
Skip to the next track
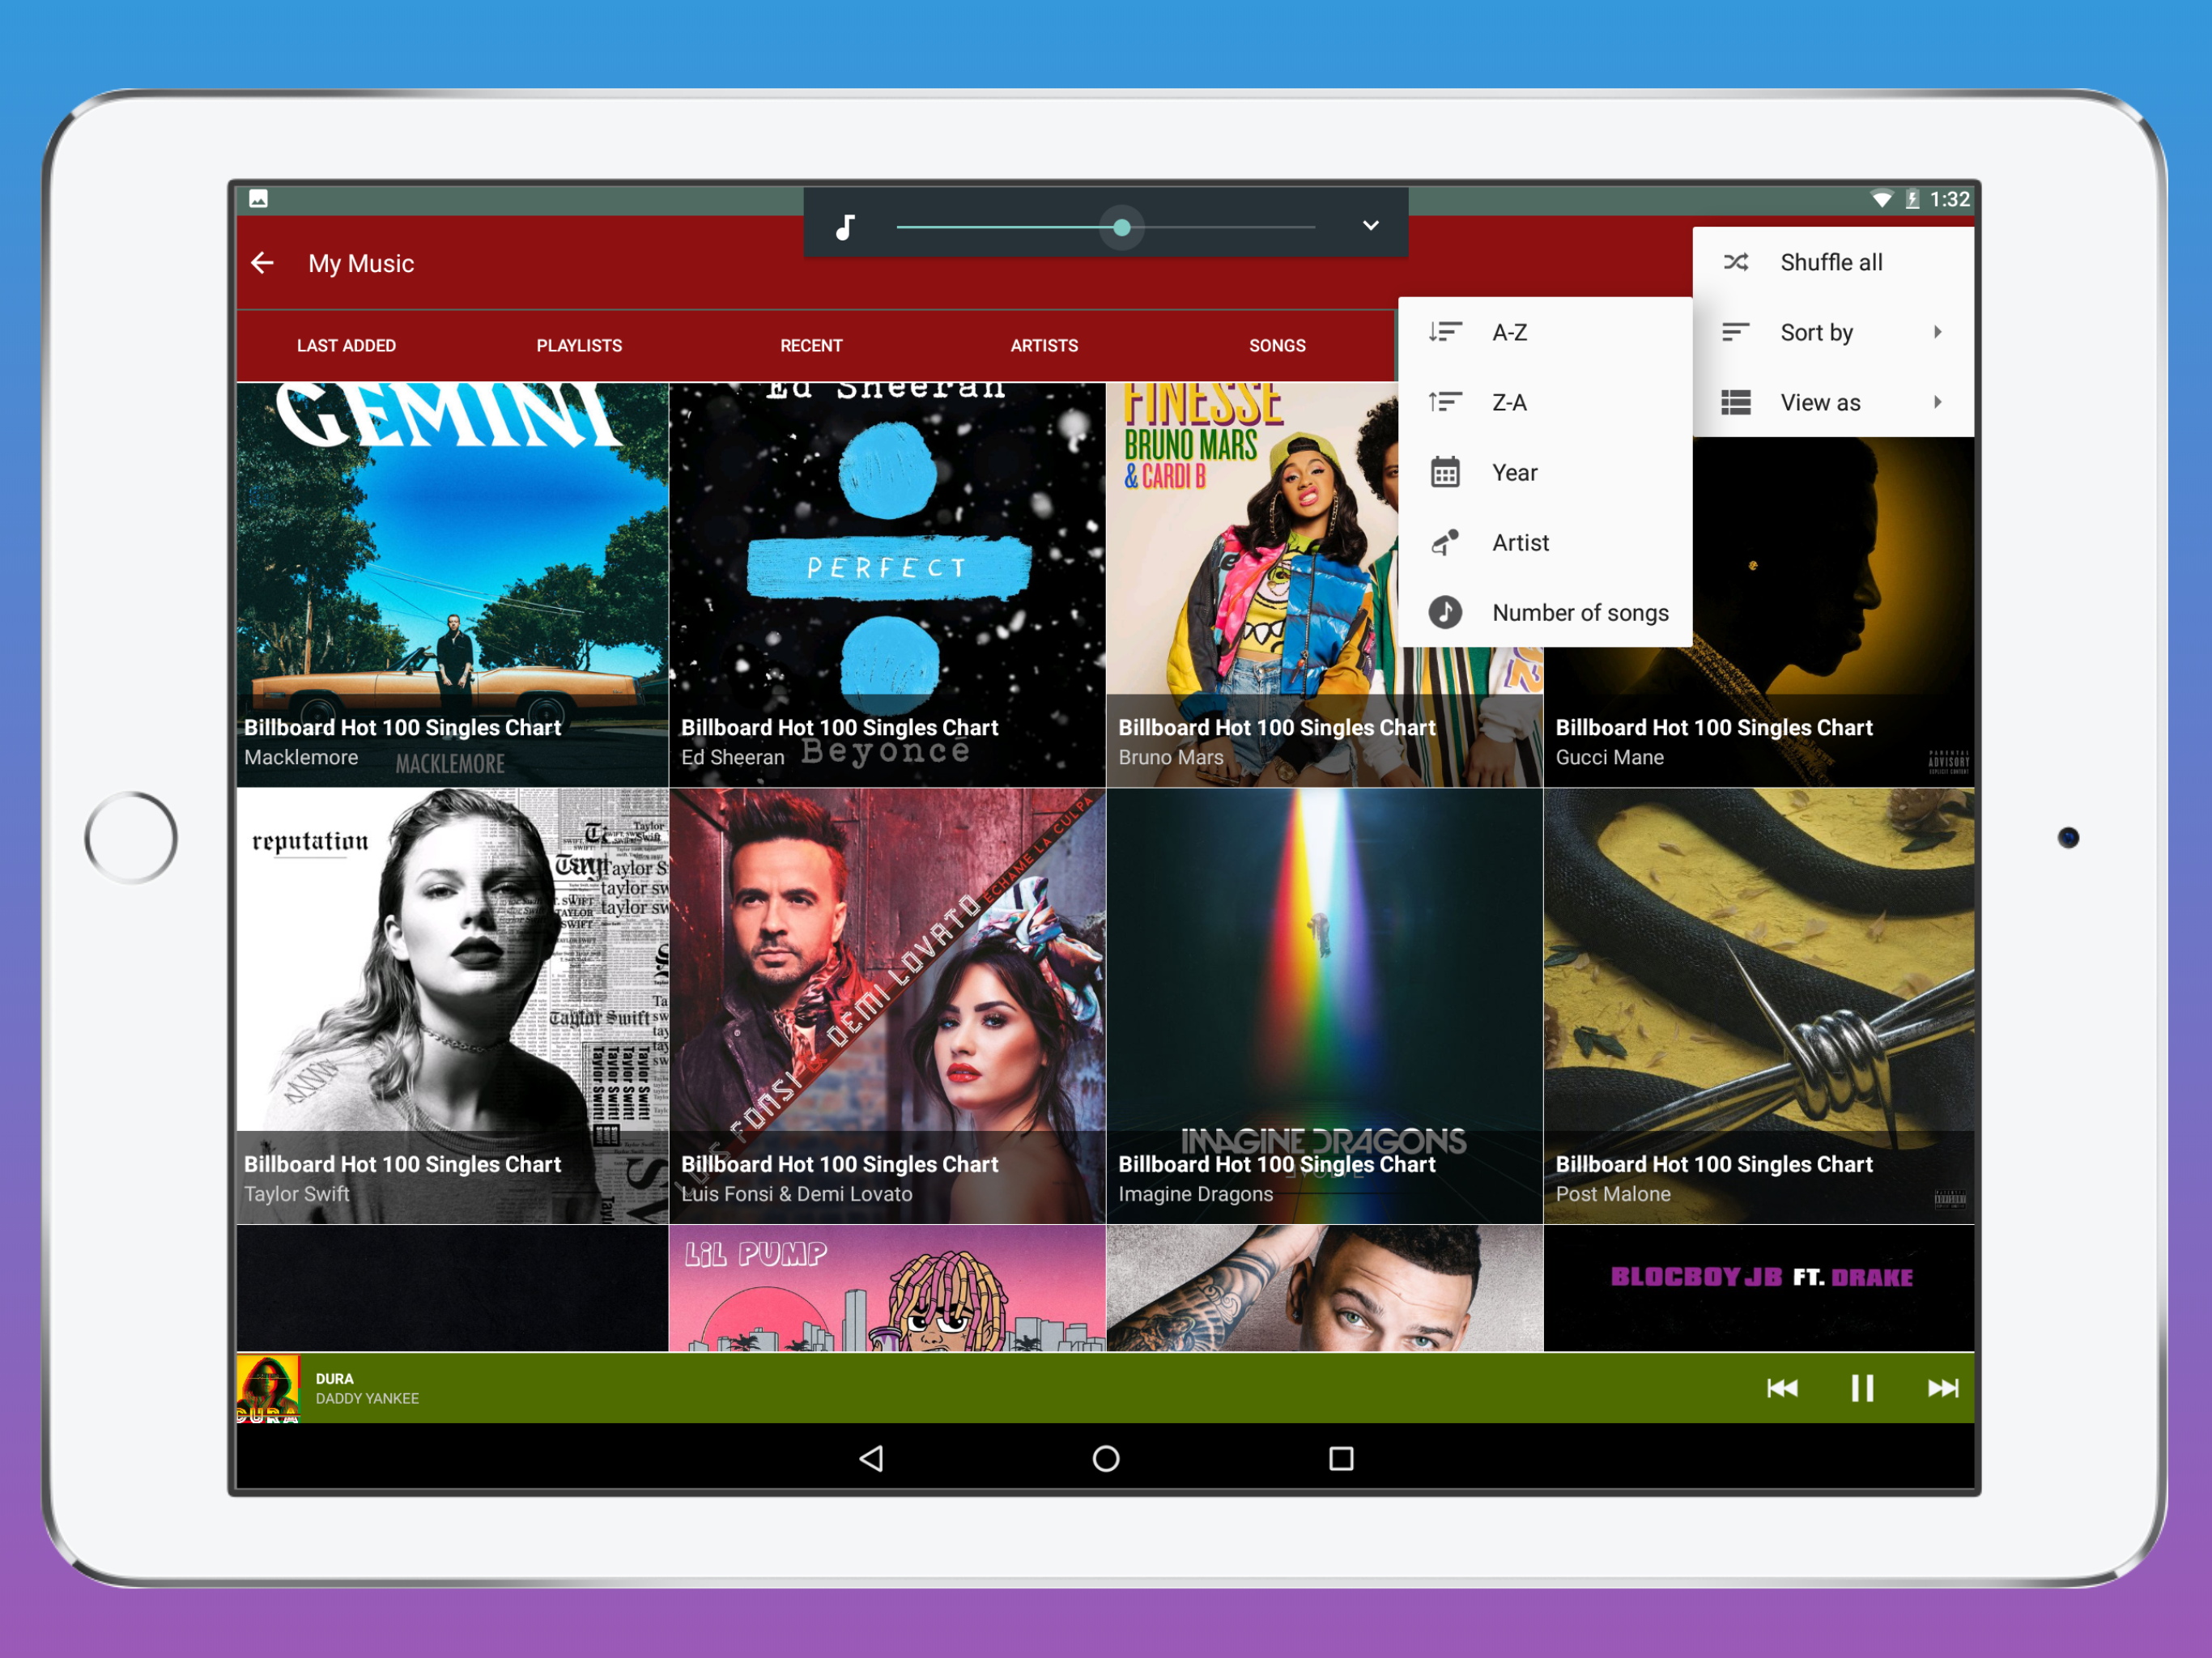tap(1942, 1387)
